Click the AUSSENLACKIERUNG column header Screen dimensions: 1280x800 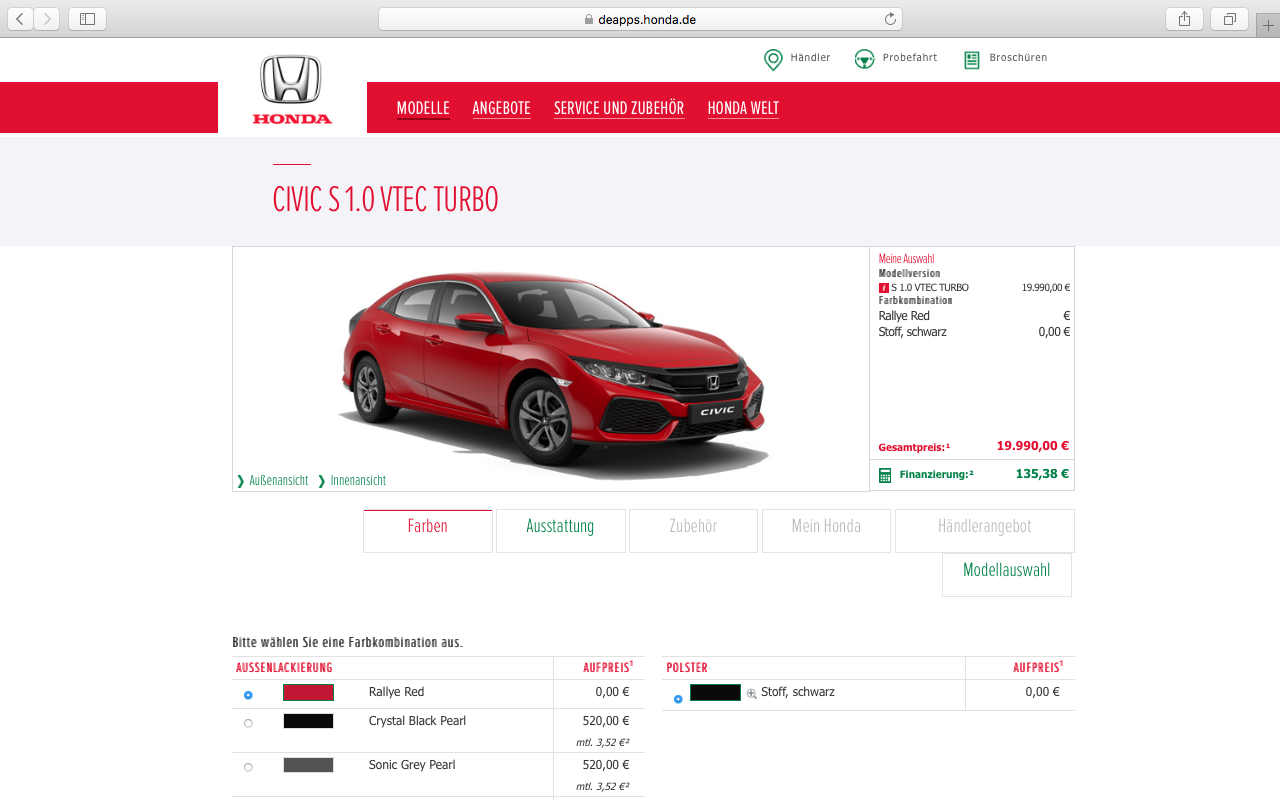click(x=284, y=668)
